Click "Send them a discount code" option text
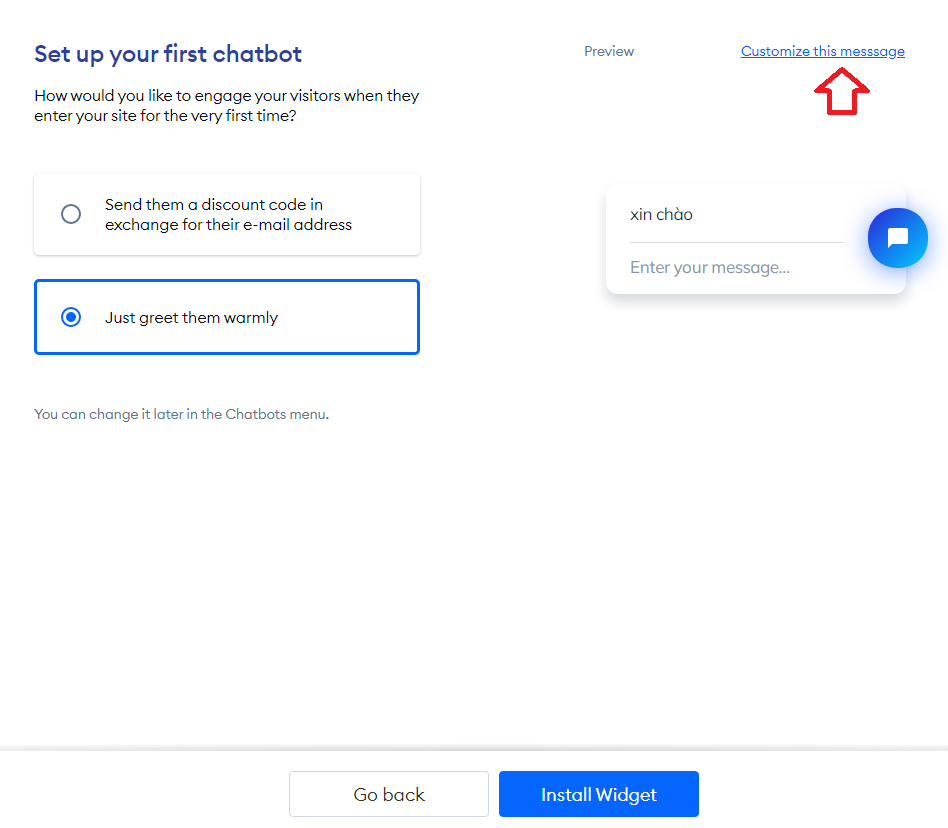Image resolution: width=948 pixels, height=828 pixels. (x=214, y=205)
